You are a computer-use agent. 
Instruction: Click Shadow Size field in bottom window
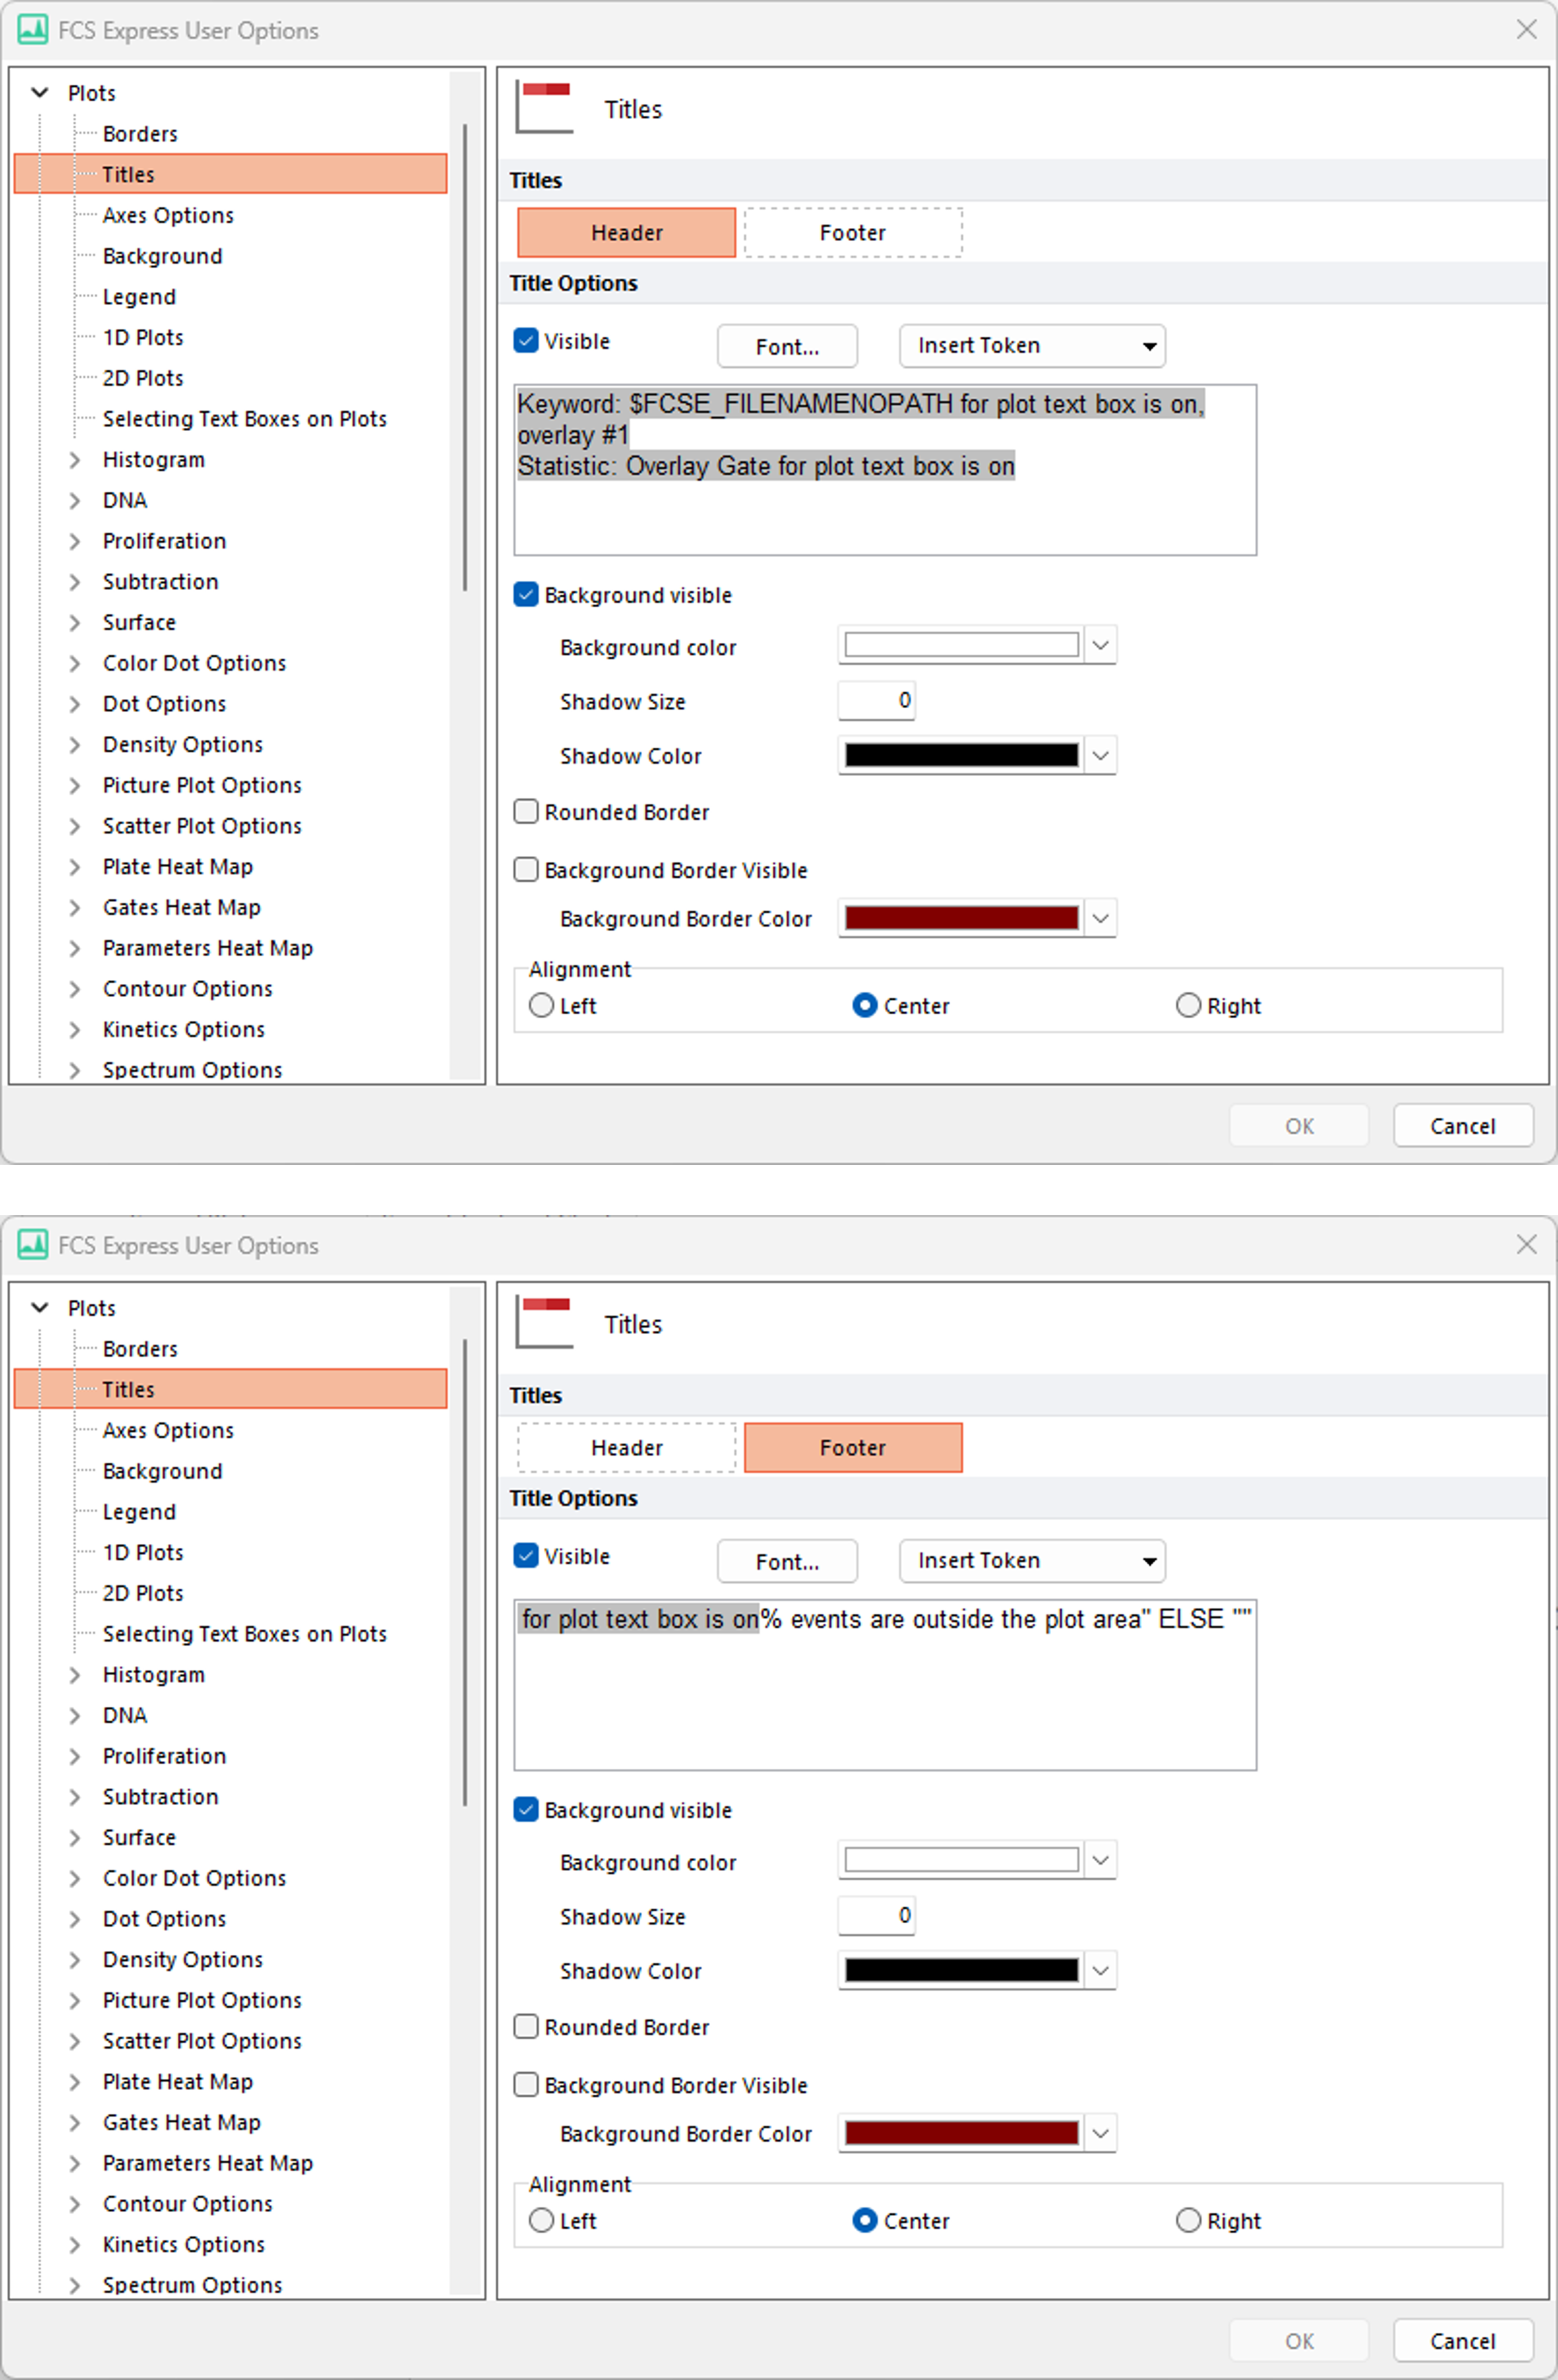[877, 1915]
